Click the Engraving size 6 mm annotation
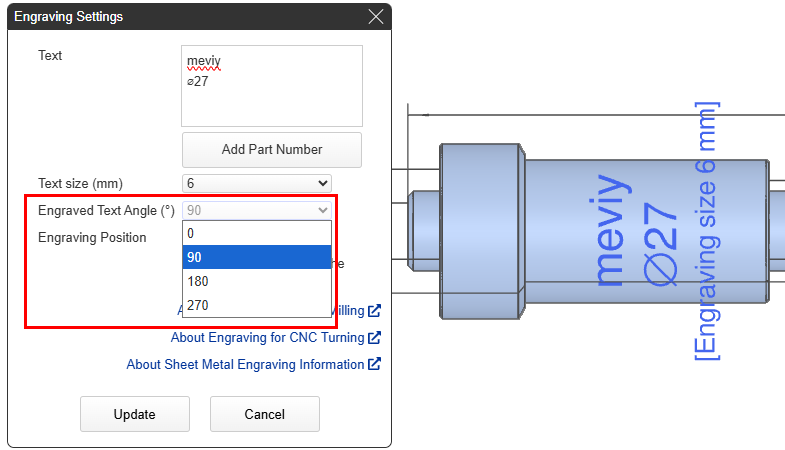Image resolution: width=785 pixels, height=450 pixels. coord(706,229)
